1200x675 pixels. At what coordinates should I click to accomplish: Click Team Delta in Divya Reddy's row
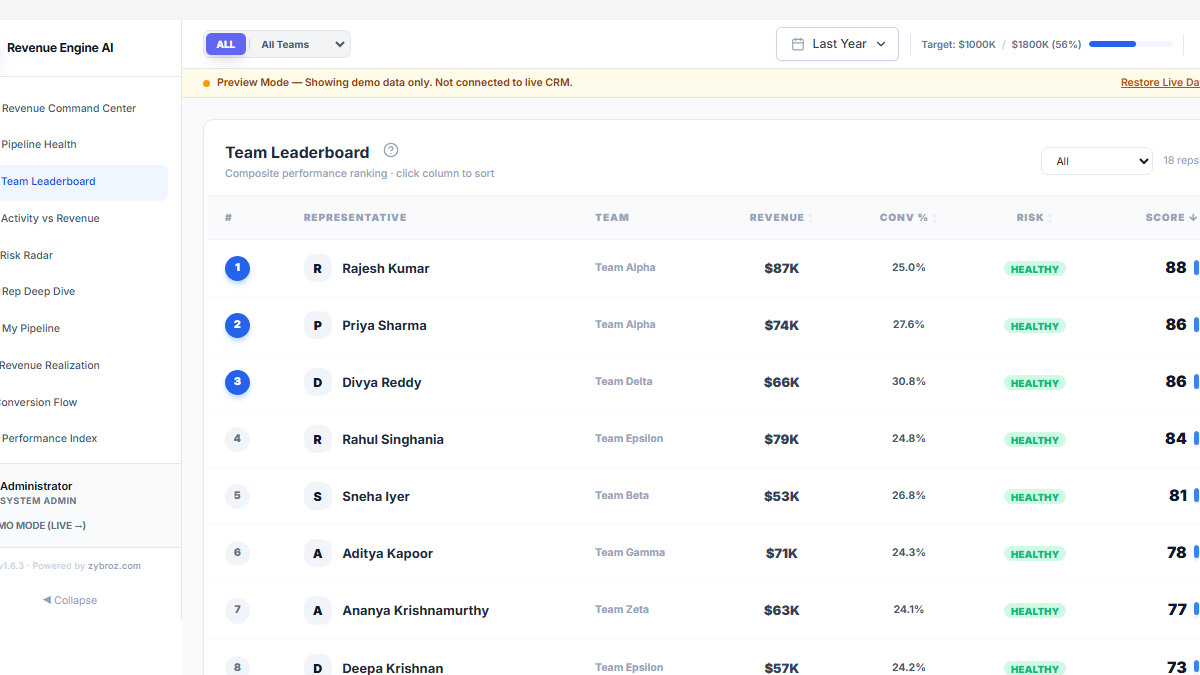(624, 381)
